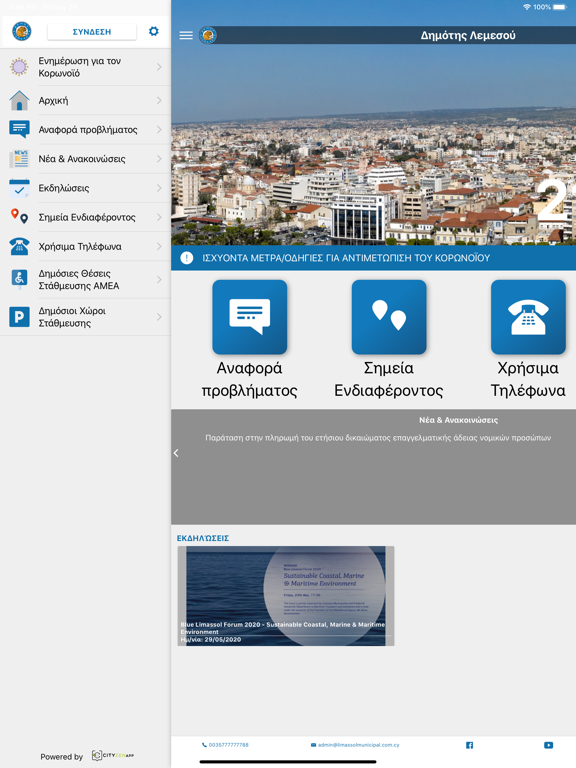Open settings gear icon in sidebar

pyautogui.click(x=154, y=31)
